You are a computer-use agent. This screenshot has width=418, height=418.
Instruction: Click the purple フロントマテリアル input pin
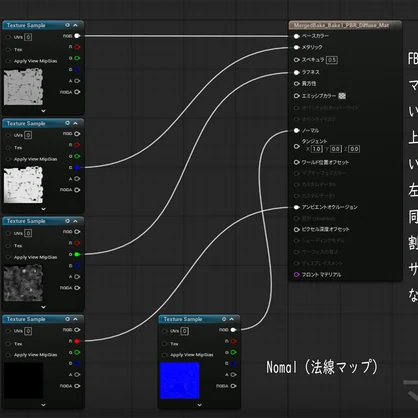(296, 275)
